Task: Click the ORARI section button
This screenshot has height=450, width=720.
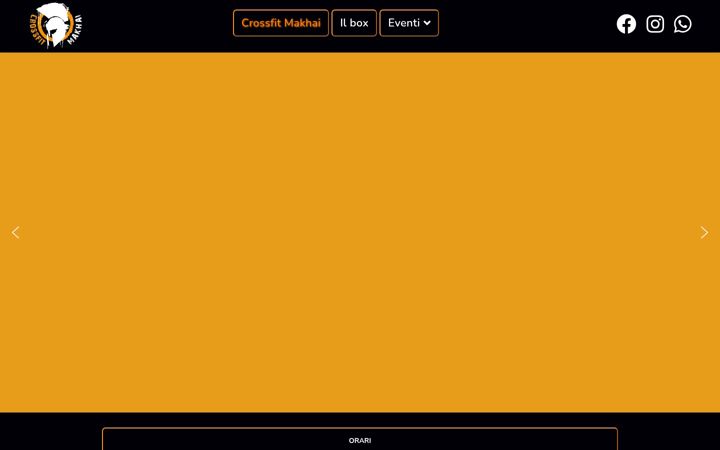Action: (360, 439)
